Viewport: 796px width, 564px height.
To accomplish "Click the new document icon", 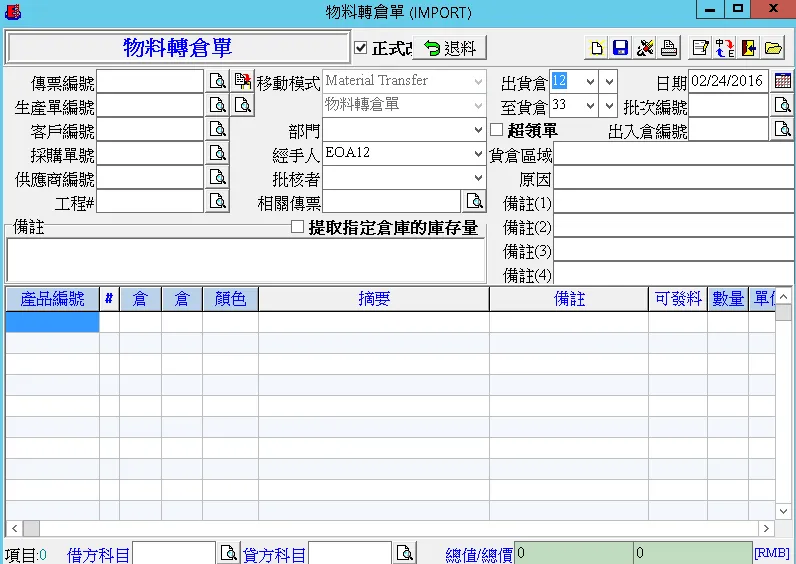I will (596, 48).
